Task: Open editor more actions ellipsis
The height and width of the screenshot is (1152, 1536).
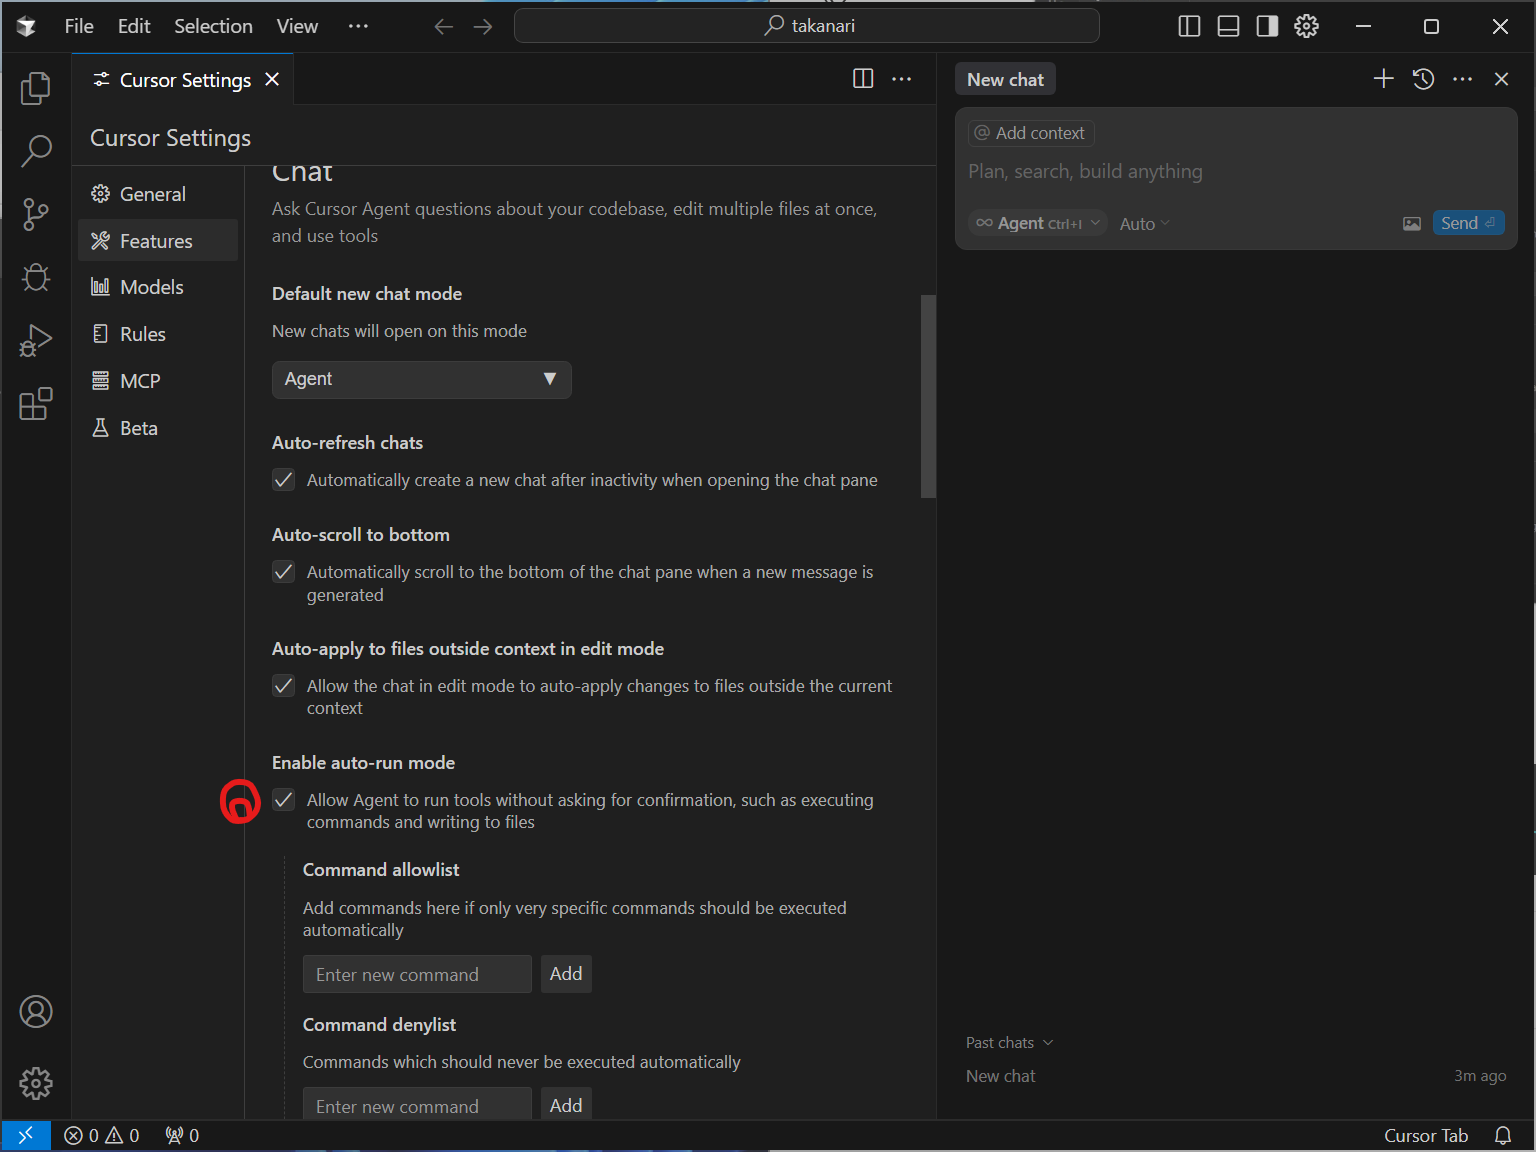Action: [x=902, y=79]
